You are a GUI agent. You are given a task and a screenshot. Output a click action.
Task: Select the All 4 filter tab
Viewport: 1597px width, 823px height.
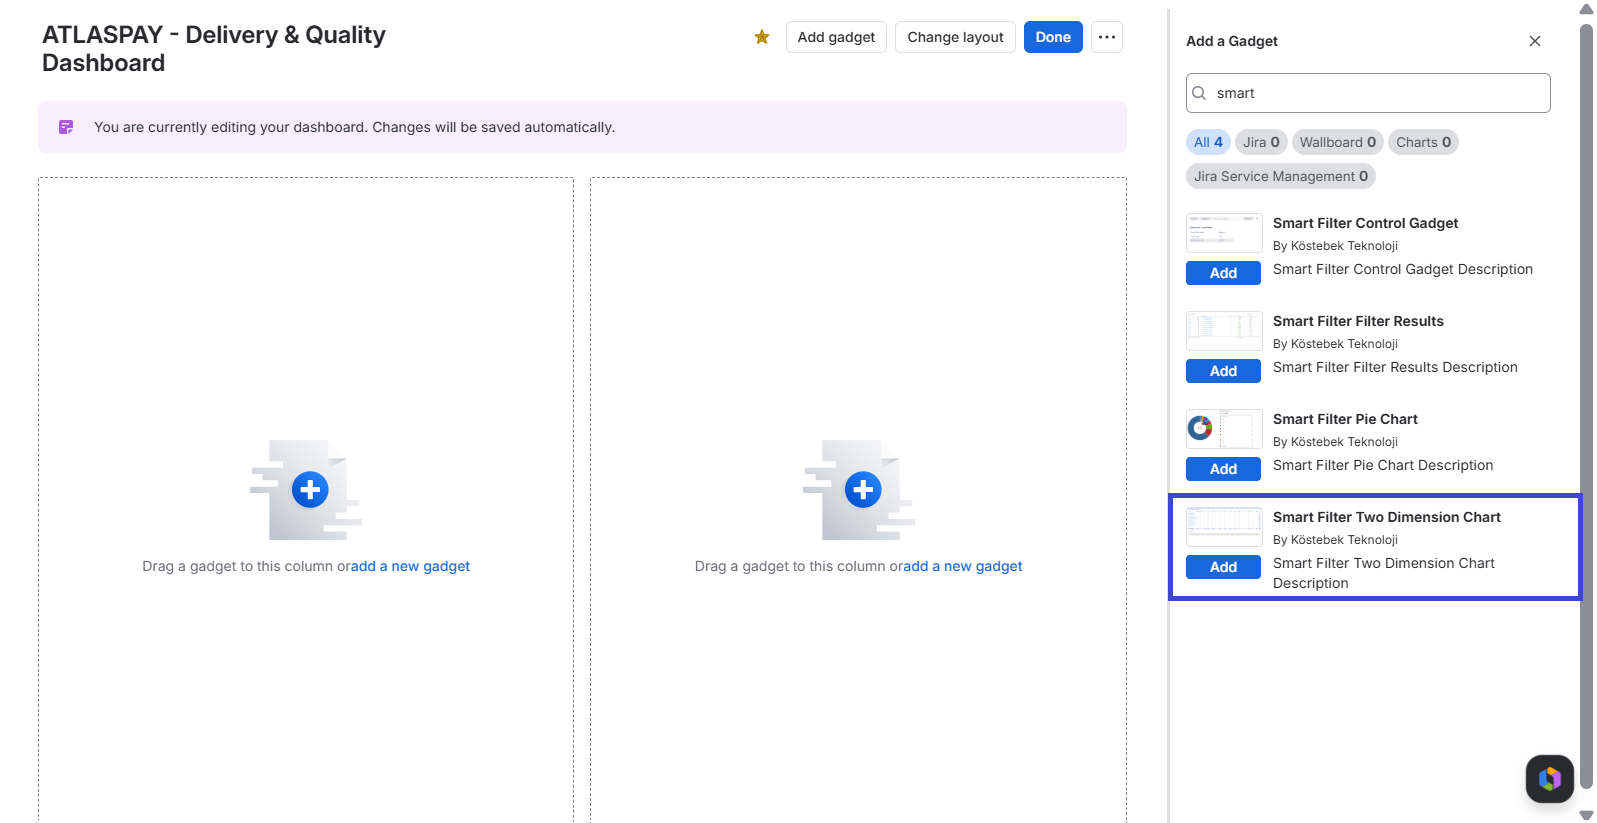pyautogui.click(x=1208, y=142)
